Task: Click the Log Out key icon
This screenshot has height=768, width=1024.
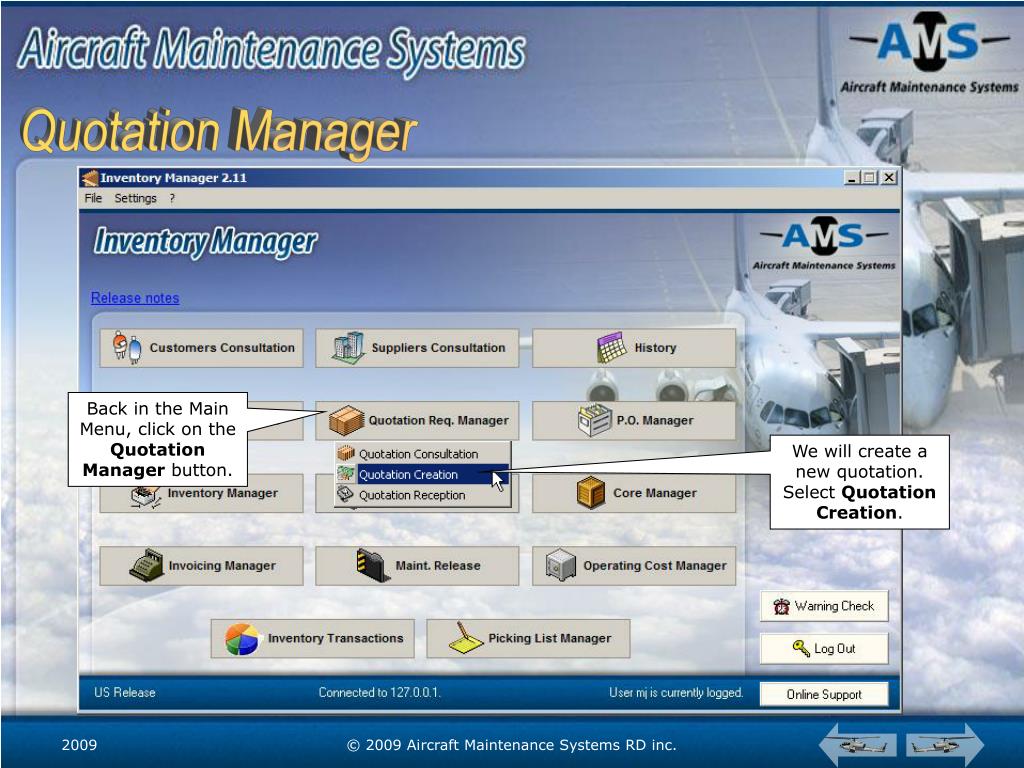Action: point(801,648)
